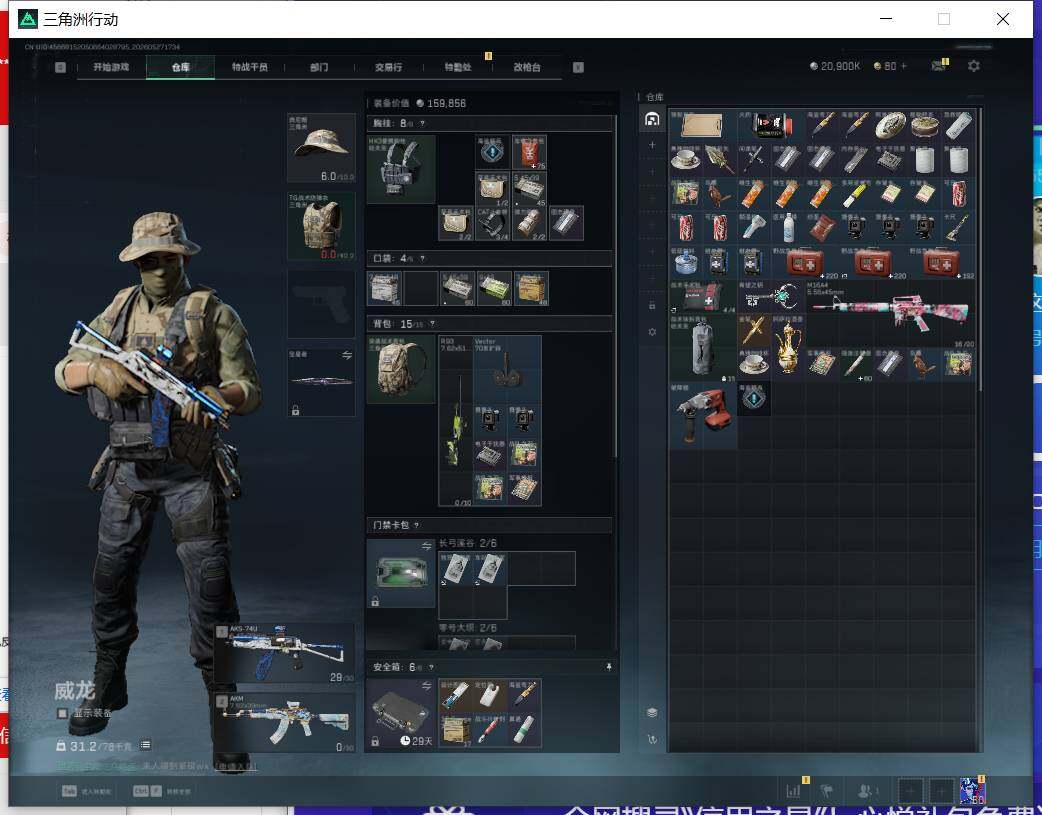Select the red power drill in warehouse

[x=703, y=415]
